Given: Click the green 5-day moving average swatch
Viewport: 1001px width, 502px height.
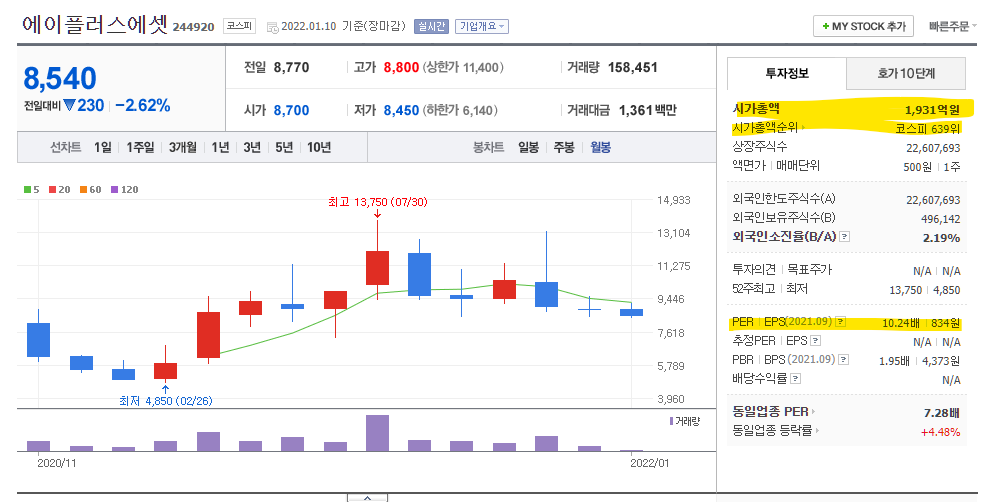Looking at the screenshot, I should [27, 190].
